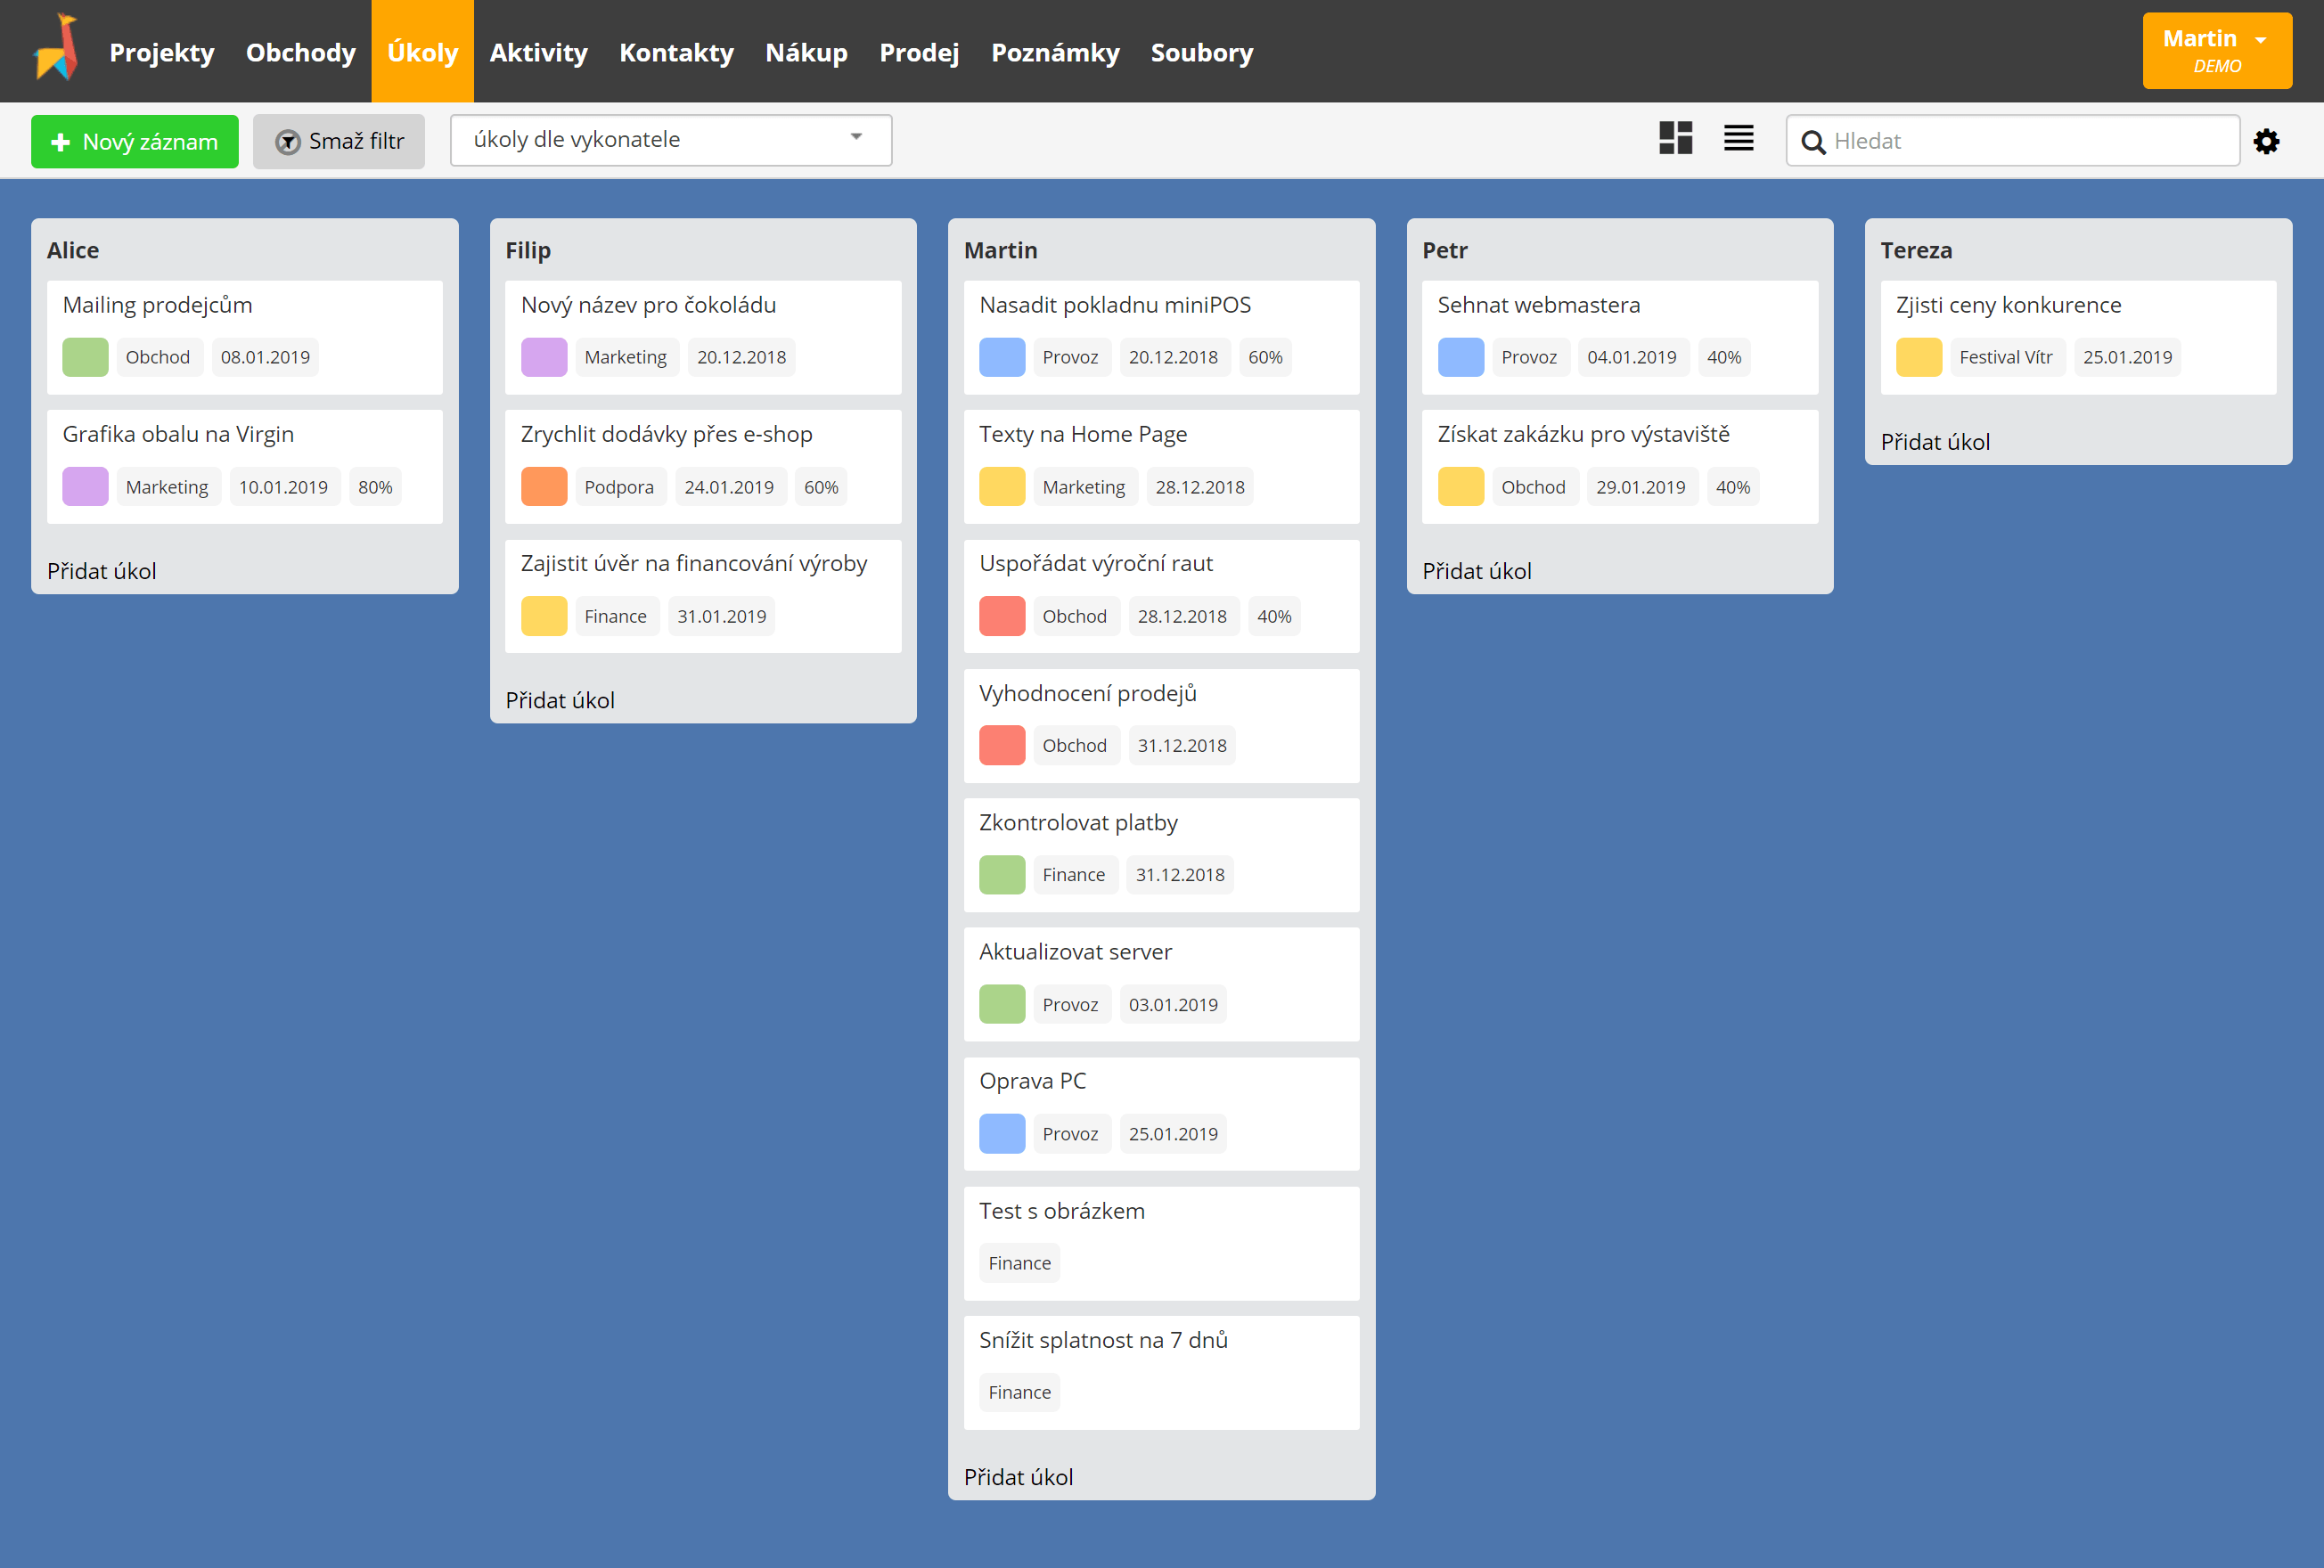
Task: Add task in Martin column
Action: (1018, 1477)
